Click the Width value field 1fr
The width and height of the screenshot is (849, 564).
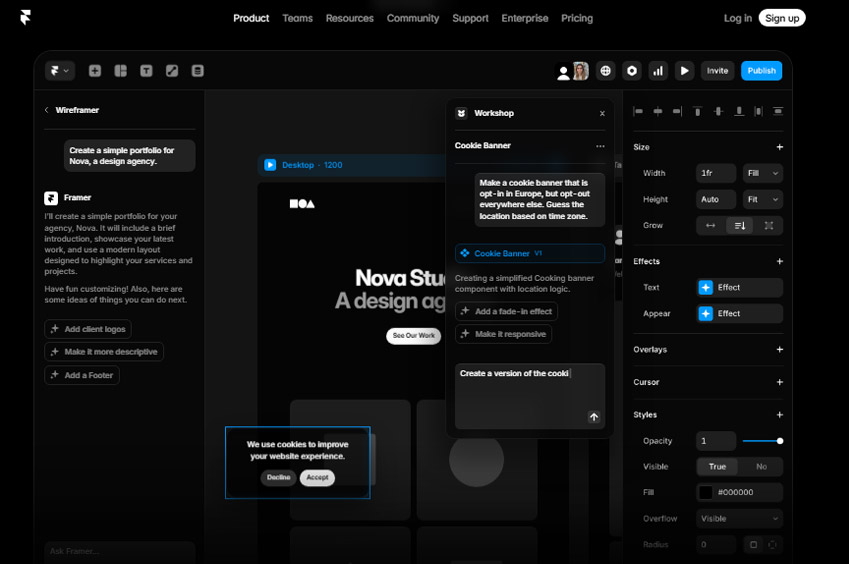tap(716, 173)
